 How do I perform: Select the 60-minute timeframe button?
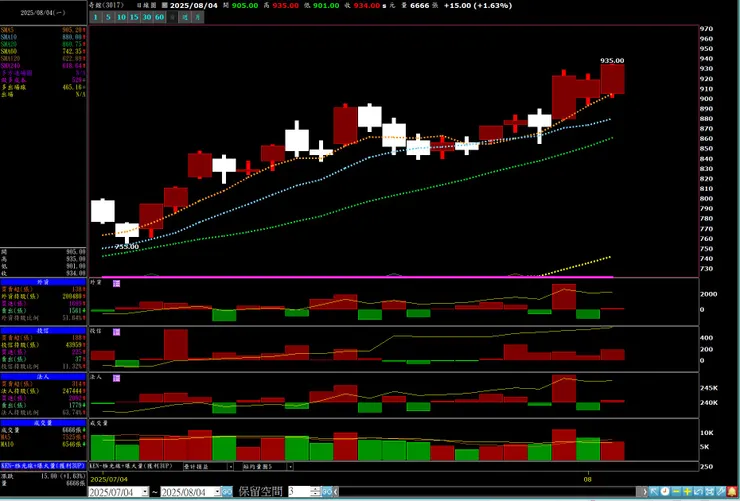click(x=160, y=17)
